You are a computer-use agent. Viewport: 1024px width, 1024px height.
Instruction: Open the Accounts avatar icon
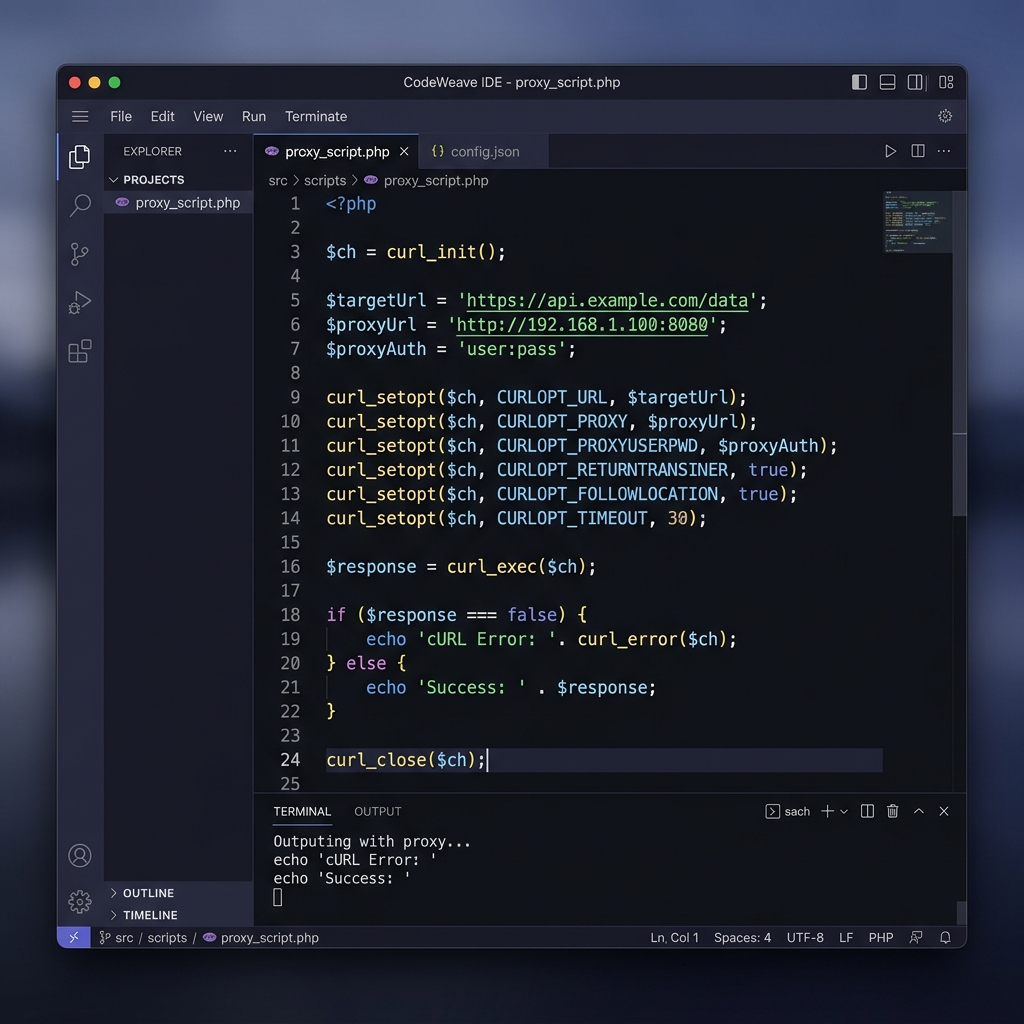(x=80, y=856)
